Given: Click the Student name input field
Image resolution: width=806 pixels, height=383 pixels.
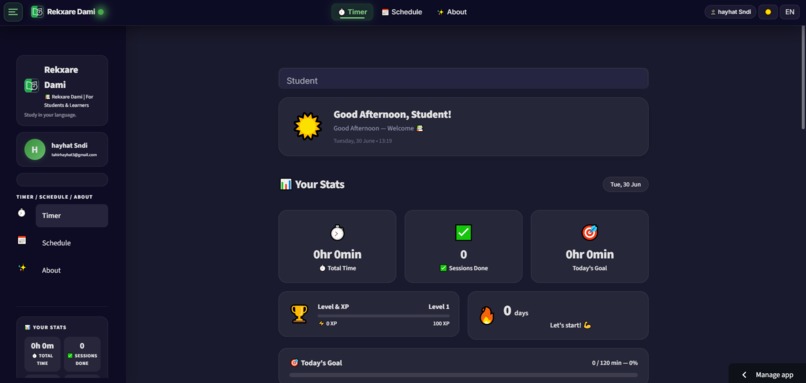Looking at the screenshot, I should pos(463,78).
